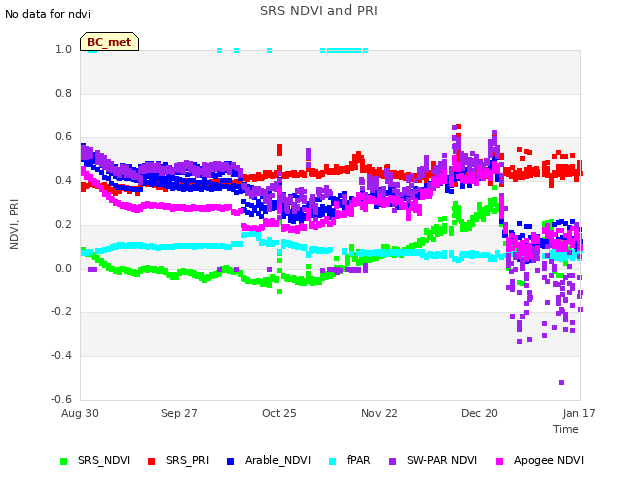Click the Dec 20 x-axis tick label
This screenshot has width=640, height=480.
(479, 413)
